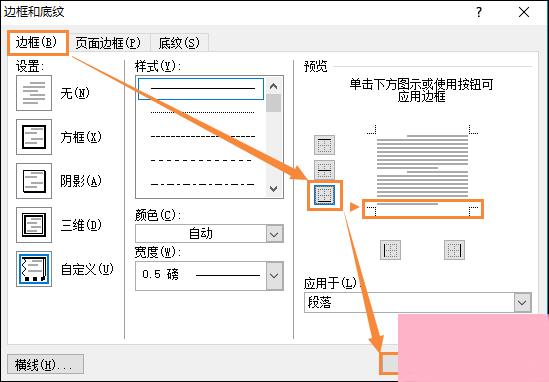
Task: Open the 底纹(S) shading tab
Action: [x=179, y=43]
